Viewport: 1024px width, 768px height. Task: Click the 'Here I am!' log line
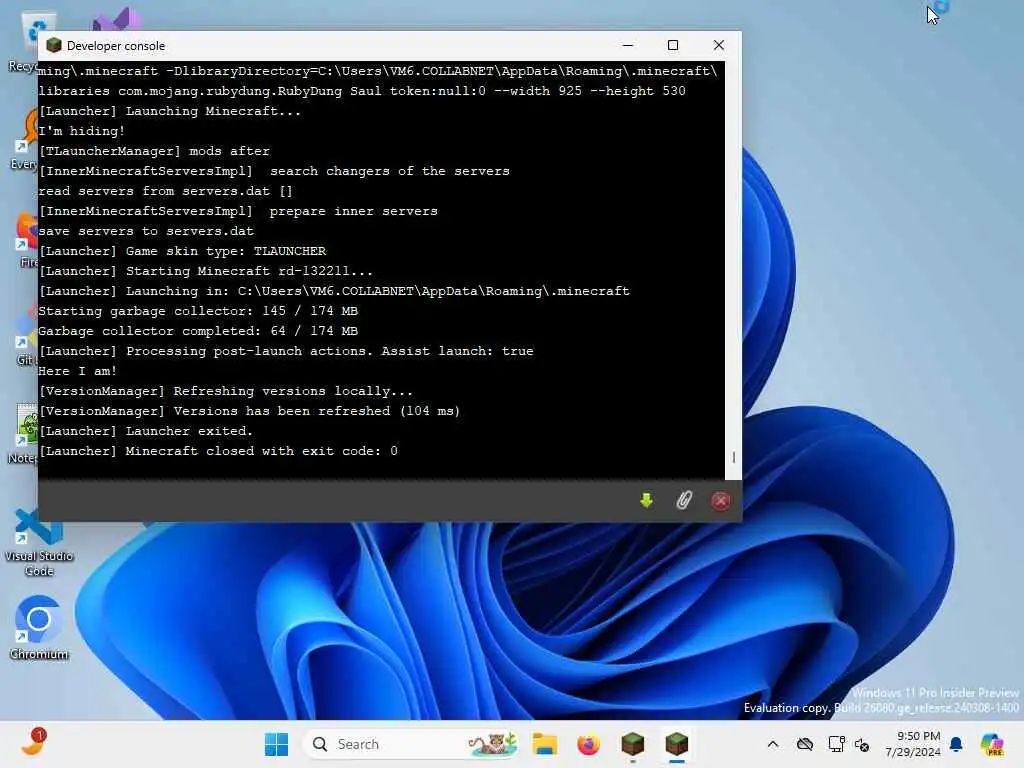78,371
